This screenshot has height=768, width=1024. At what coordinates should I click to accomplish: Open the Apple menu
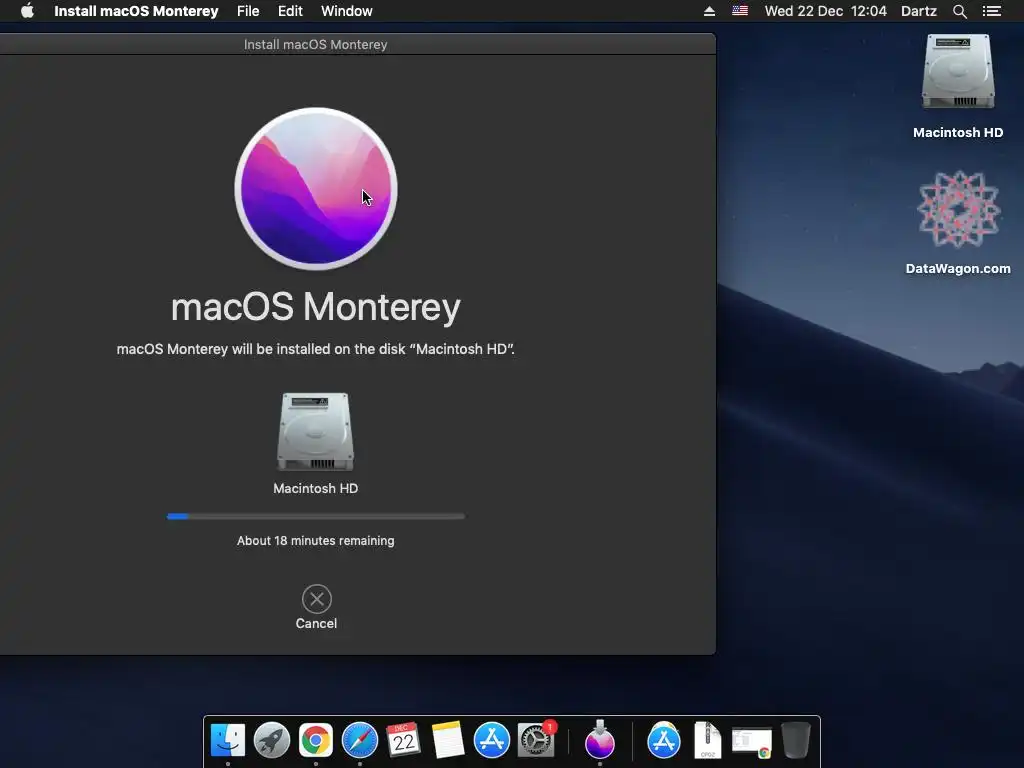27,11
